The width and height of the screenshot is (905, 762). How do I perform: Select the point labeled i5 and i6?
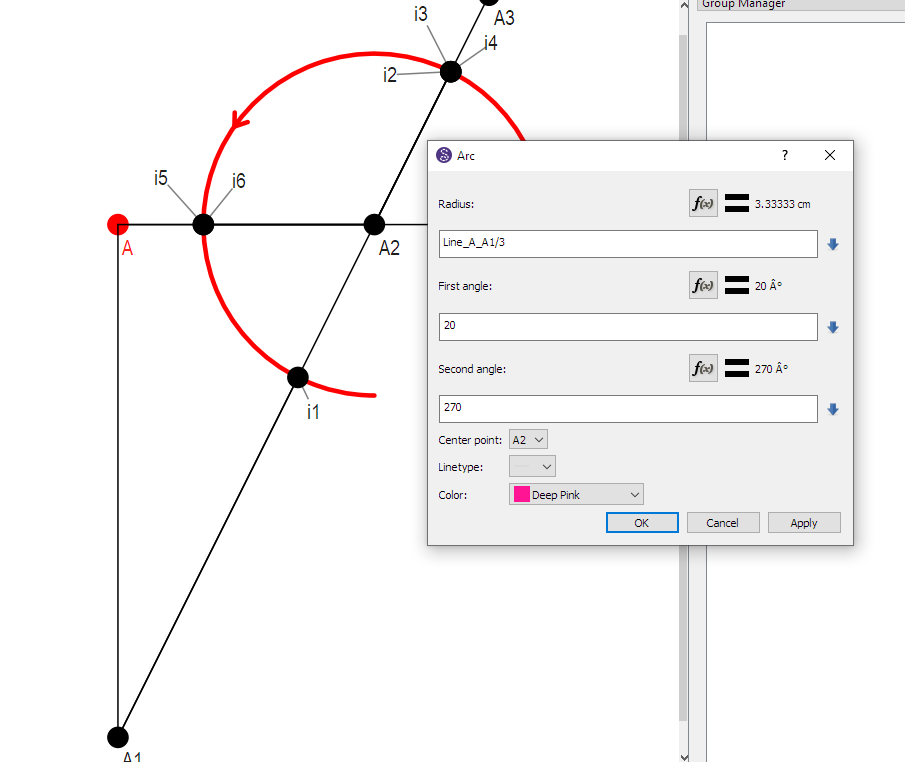click(x=203, y=225)
